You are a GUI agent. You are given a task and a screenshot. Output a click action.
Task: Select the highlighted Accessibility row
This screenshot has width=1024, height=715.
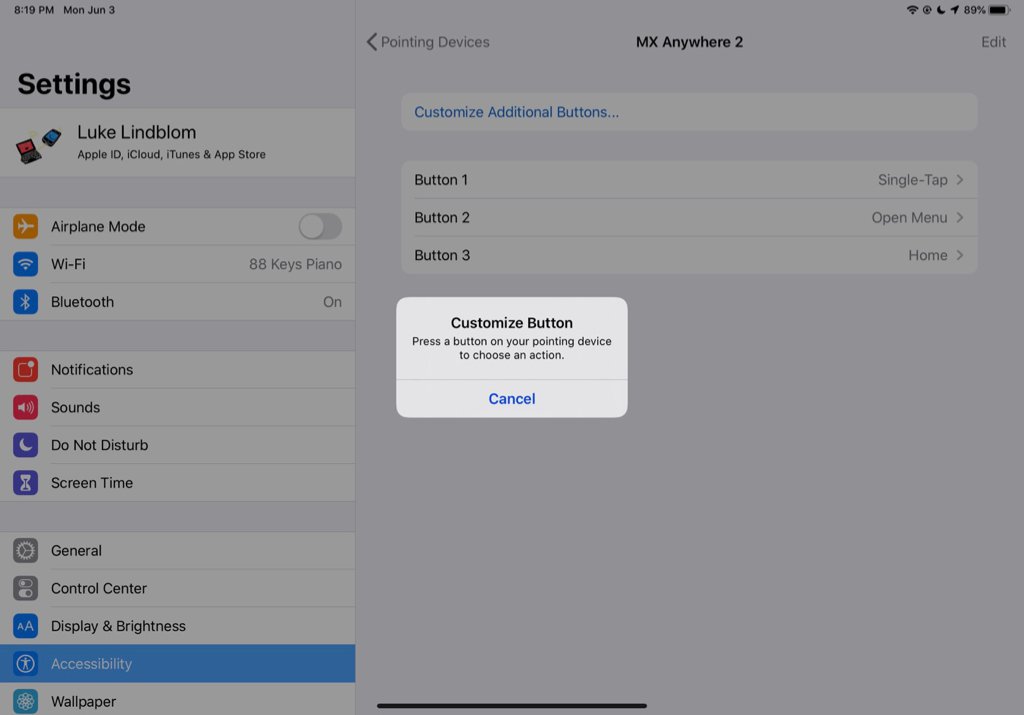(178, 664)
